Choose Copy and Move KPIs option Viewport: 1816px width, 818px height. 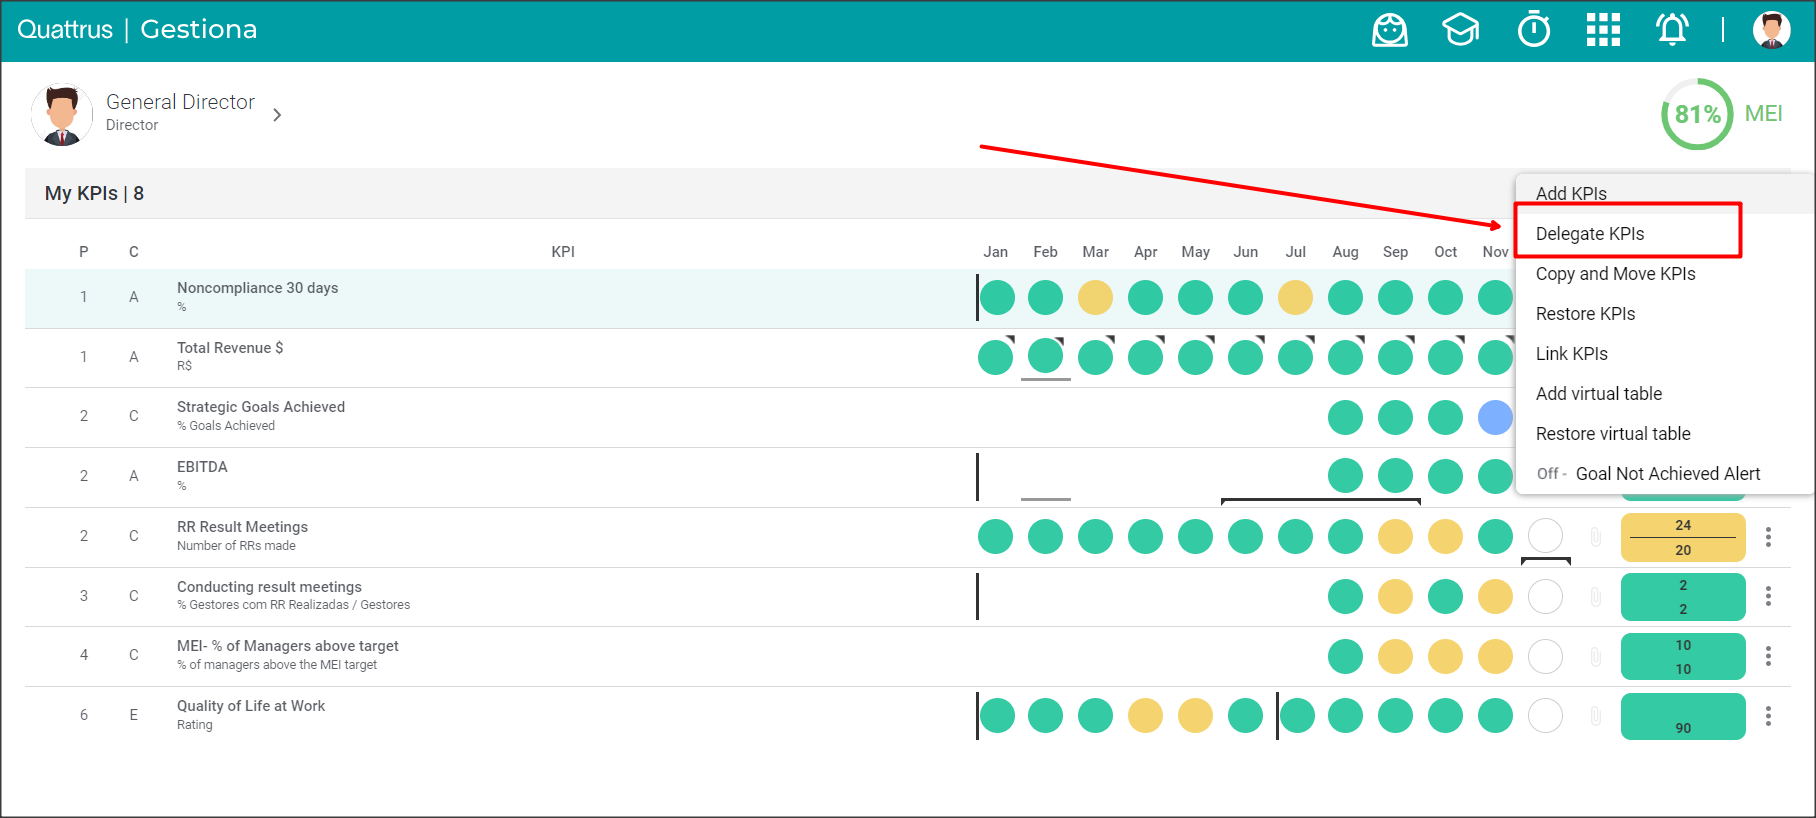tap(1615, 274)
